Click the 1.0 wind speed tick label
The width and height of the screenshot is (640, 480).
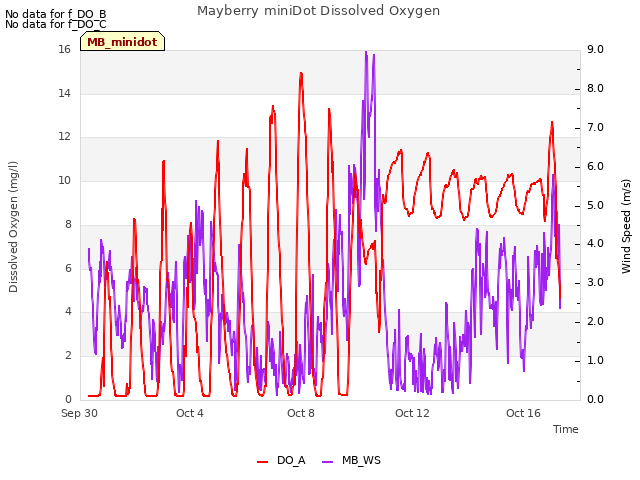tap(595, 360)
